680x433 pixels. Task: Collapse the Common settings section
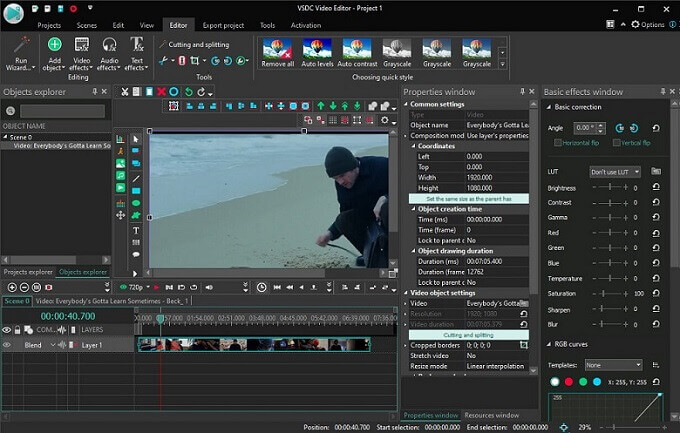406,104
